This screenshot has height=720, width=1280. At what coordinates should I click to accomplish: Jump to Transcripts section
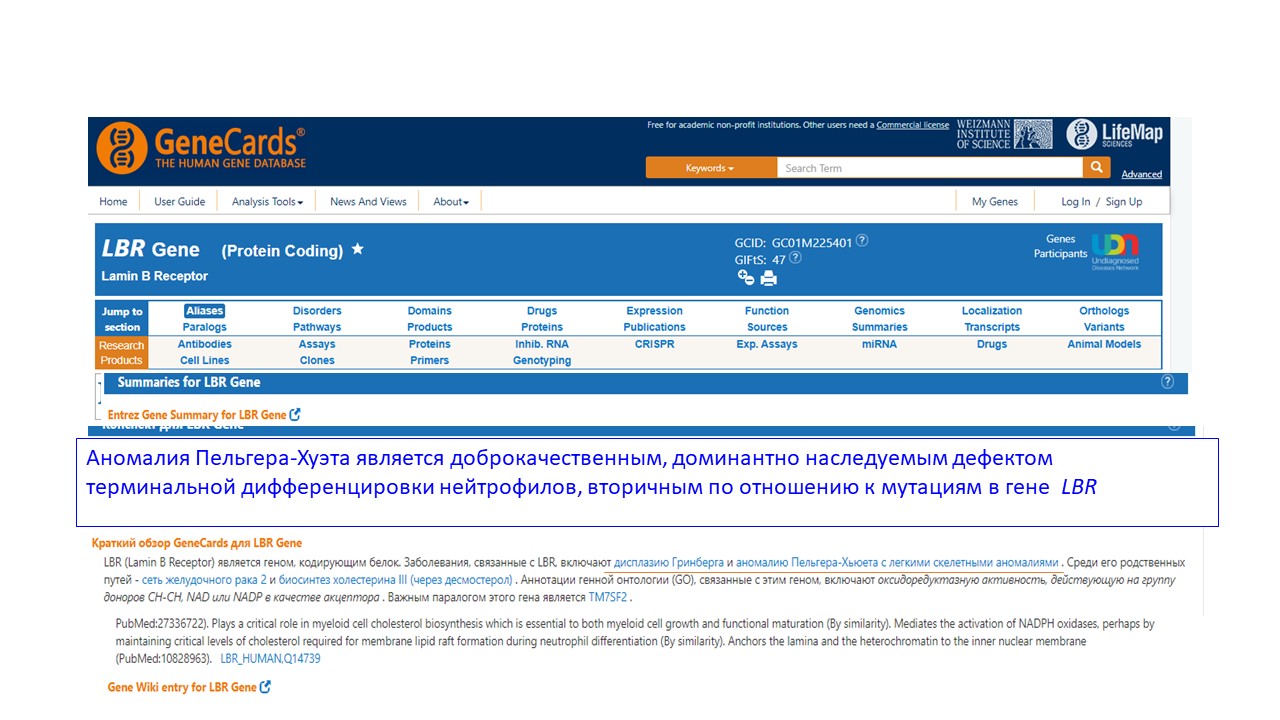click(x=992, y=327)
